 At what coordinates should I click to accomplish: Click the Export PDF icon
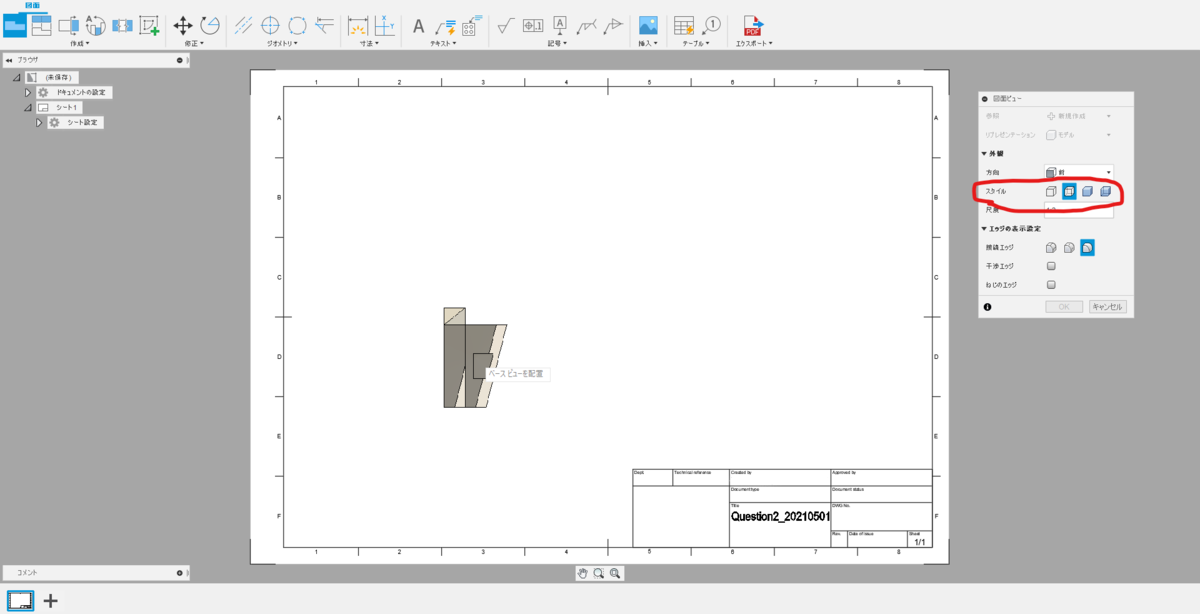coord(753,26)
